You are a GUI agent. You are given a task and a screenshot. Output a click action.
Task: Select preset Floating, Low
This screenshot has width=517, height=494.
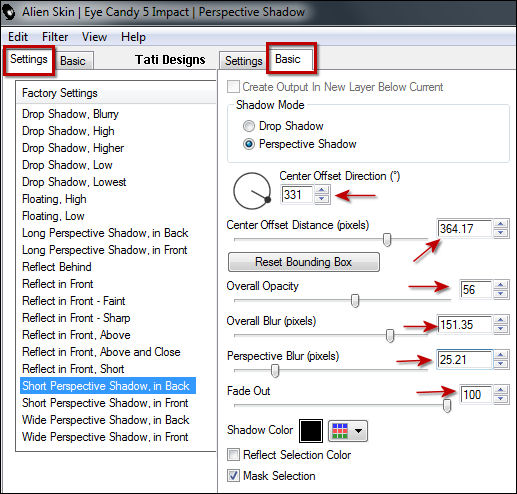53,216
